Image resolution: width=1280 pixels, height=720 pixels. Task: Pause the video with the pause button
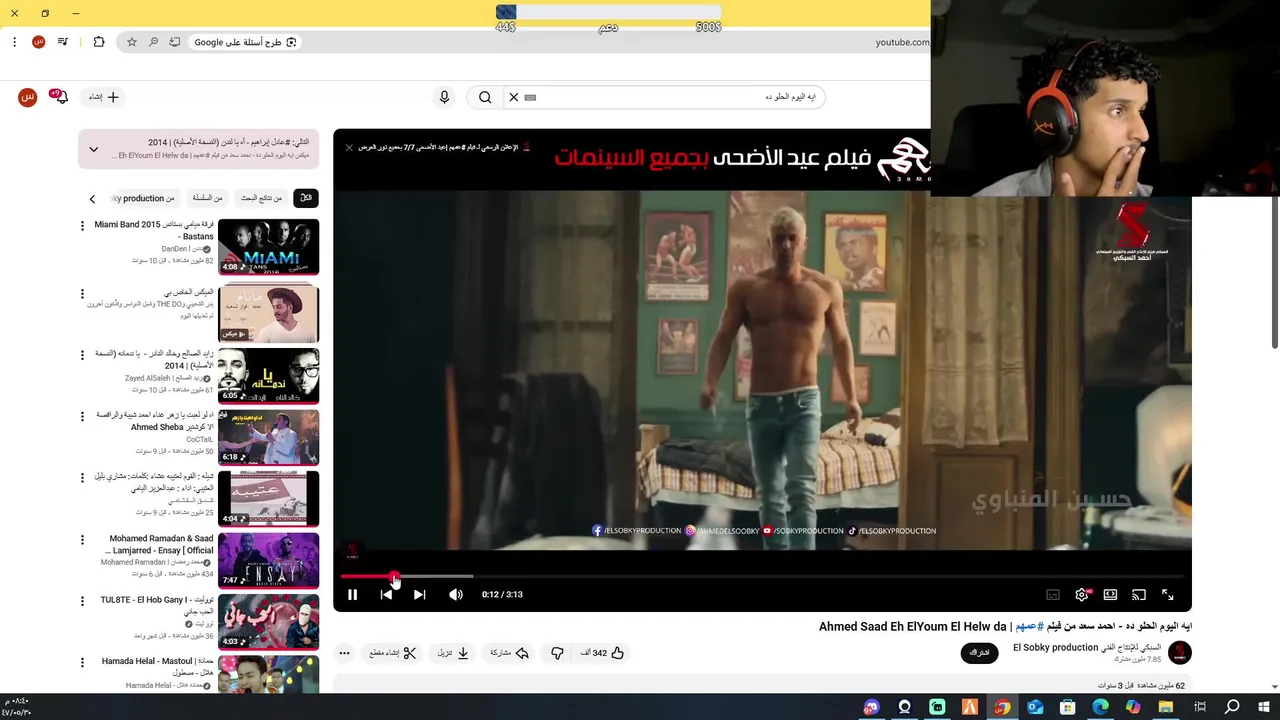(x=352, y=594)
